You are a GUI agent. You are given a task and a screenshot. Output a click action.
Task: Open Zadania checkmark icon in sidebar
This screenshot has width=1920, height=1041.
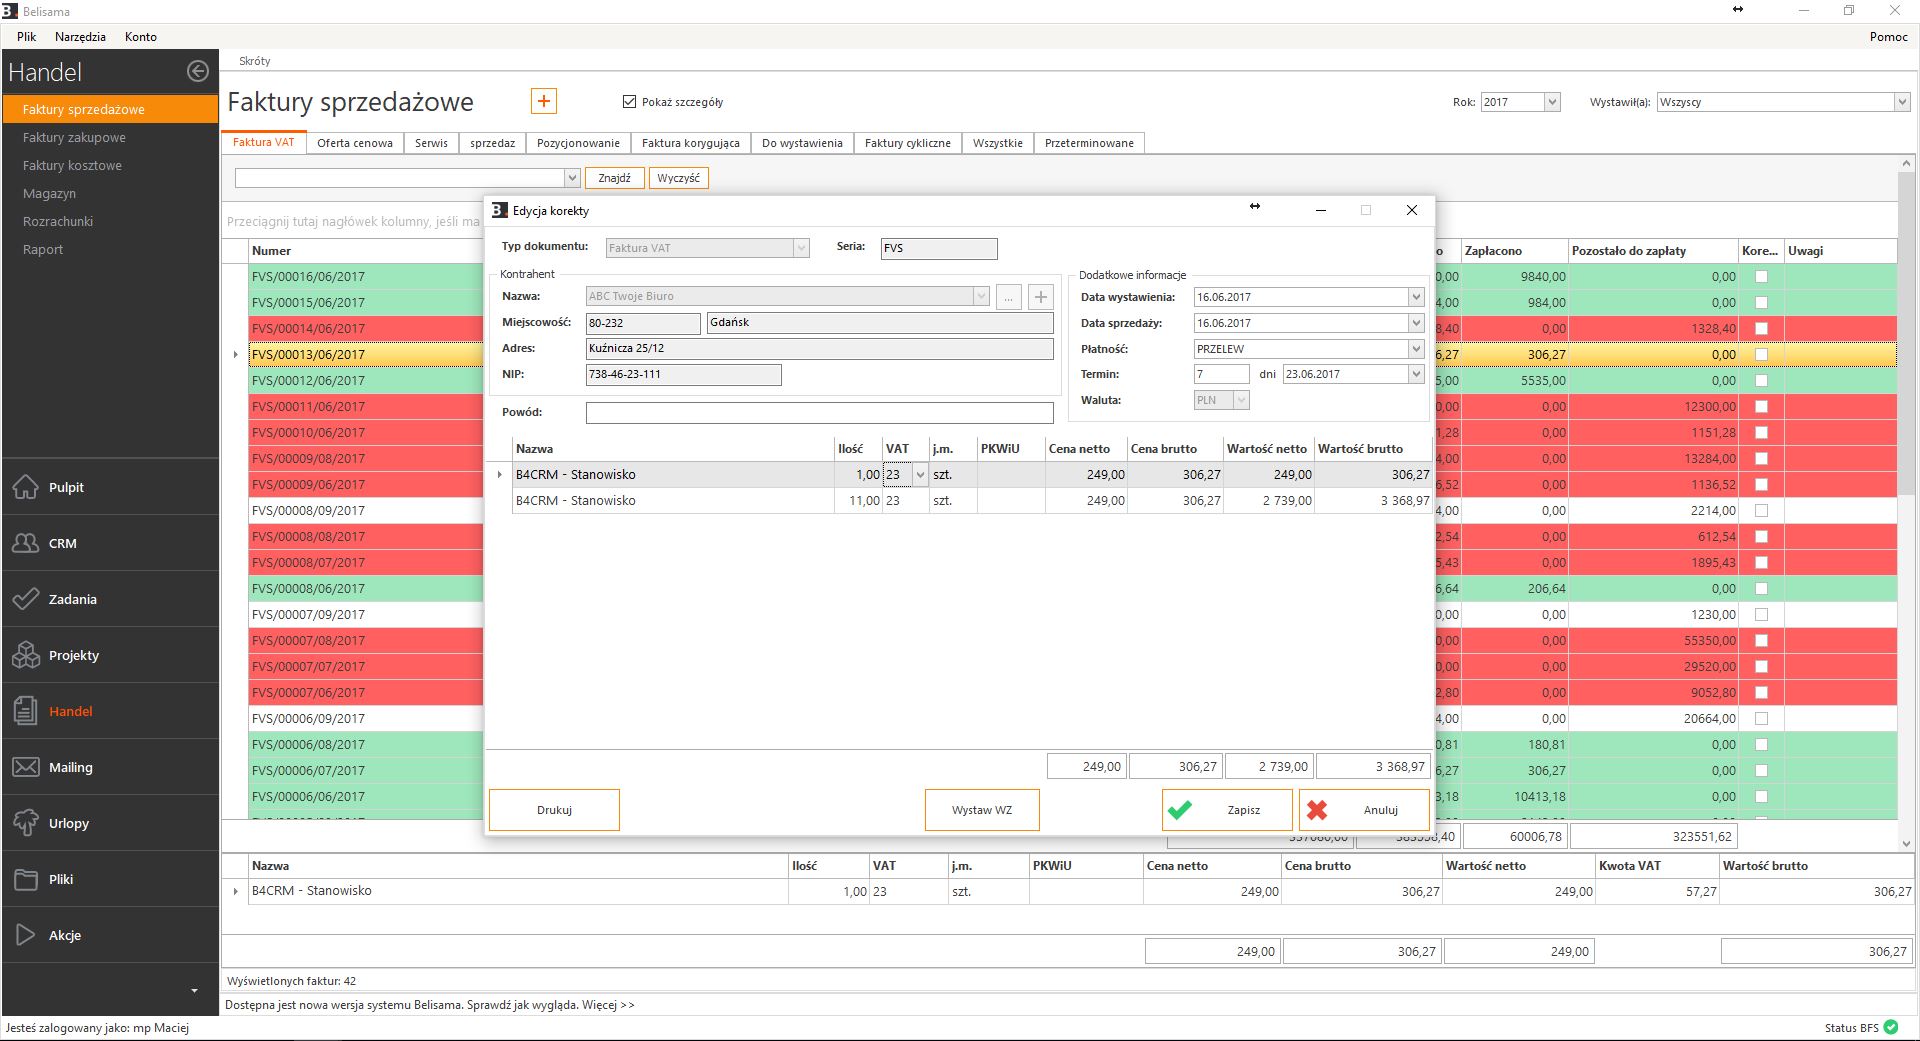(26, 599)
